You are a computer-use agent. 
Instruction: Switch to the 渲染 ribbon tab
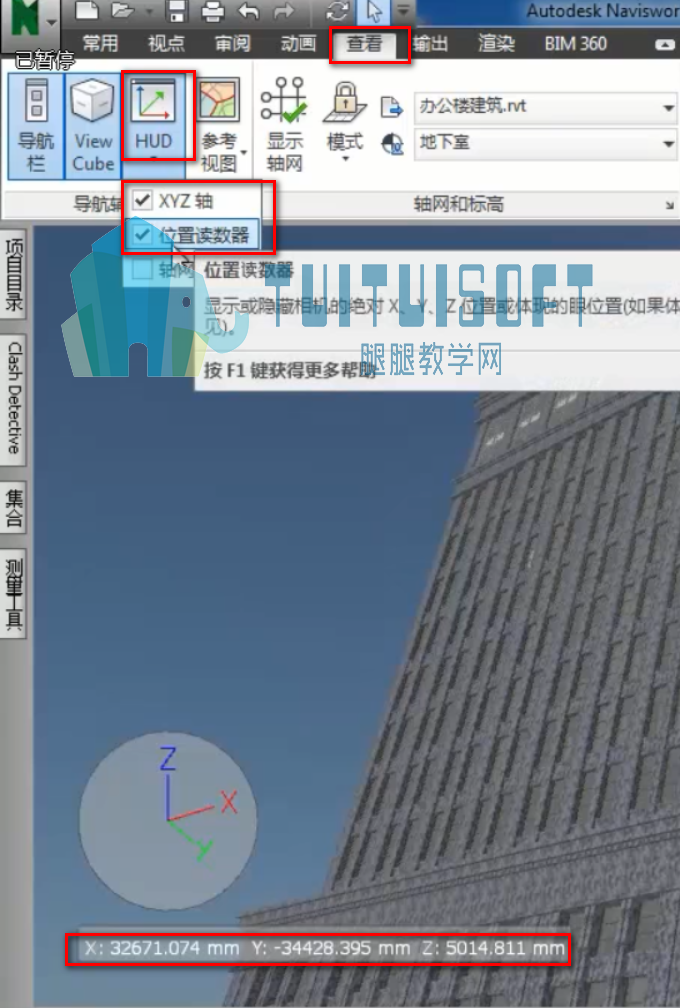(x=496, y=44)
